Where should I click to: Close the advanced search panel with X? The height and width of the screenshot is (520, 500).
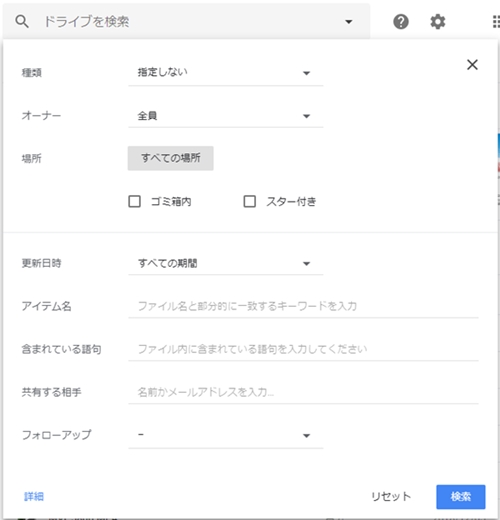(472, 65)
